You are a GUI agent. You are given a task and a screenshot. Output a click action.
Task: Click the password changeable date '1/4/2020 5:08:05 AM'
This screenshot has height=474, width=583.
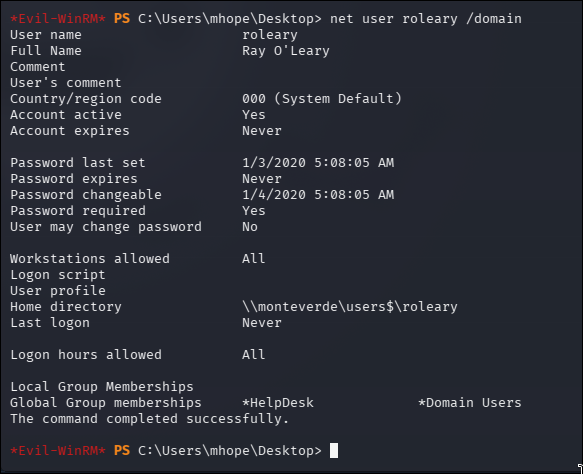click(x=318, y=195)
